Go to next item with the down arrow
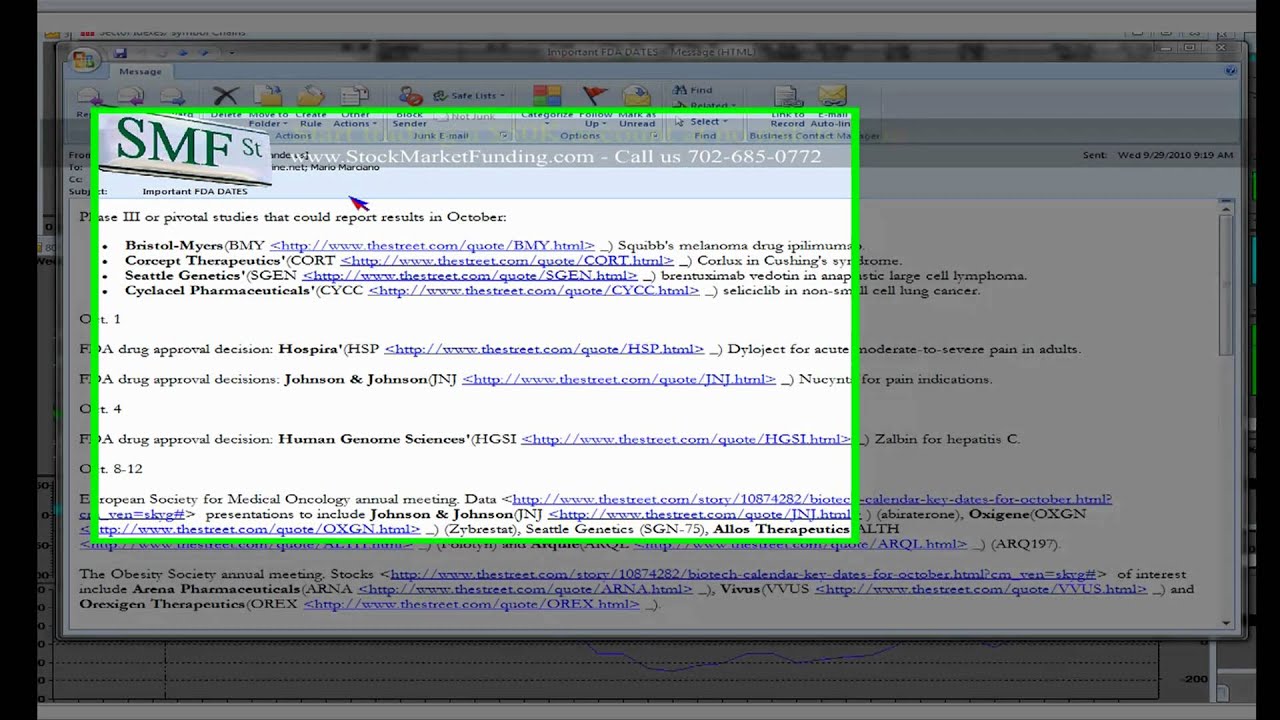The height and width of the screenshot is (720, 1280). click(204, 52)
